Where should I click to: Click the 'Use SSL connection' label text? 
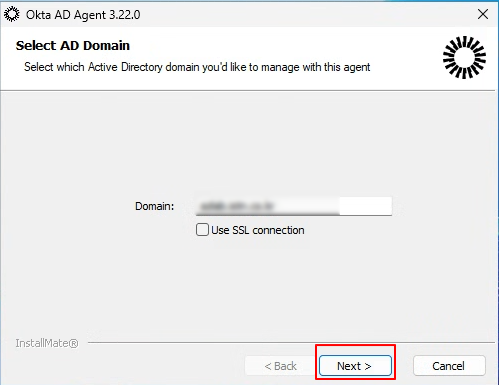point(258,230)
